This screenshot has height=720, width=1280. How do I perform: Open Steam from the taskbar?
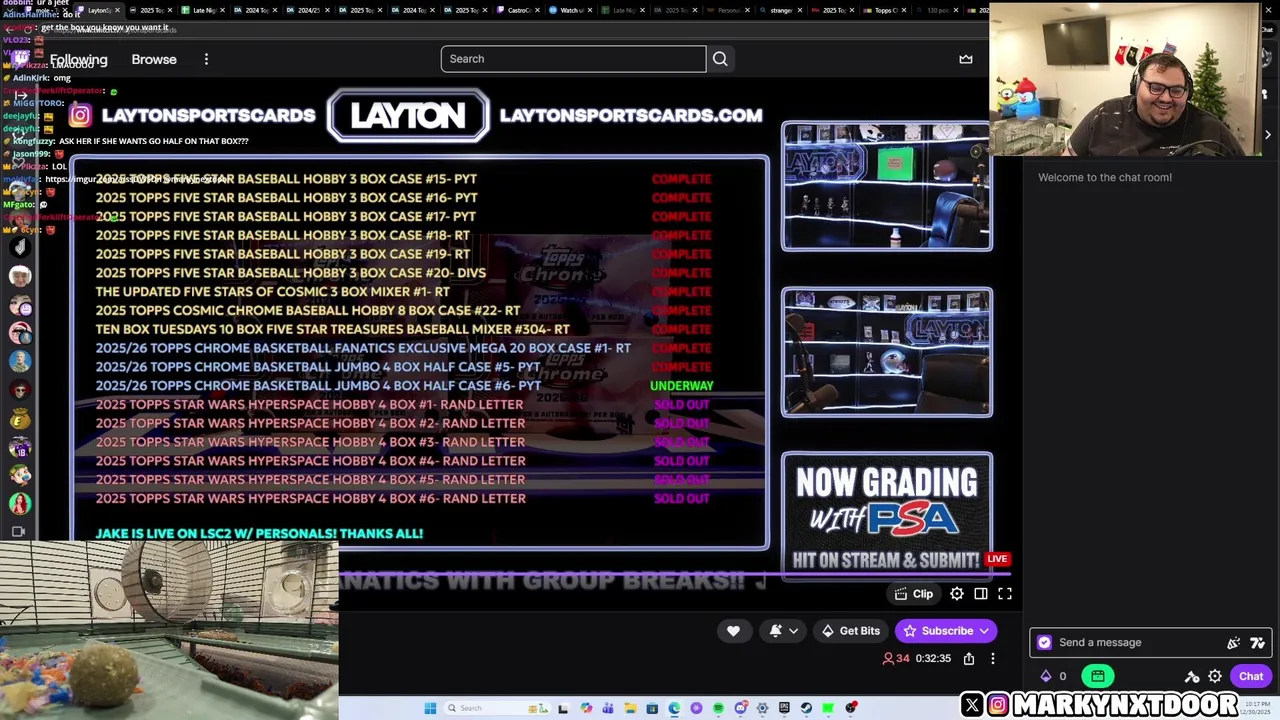pos(806,708)
